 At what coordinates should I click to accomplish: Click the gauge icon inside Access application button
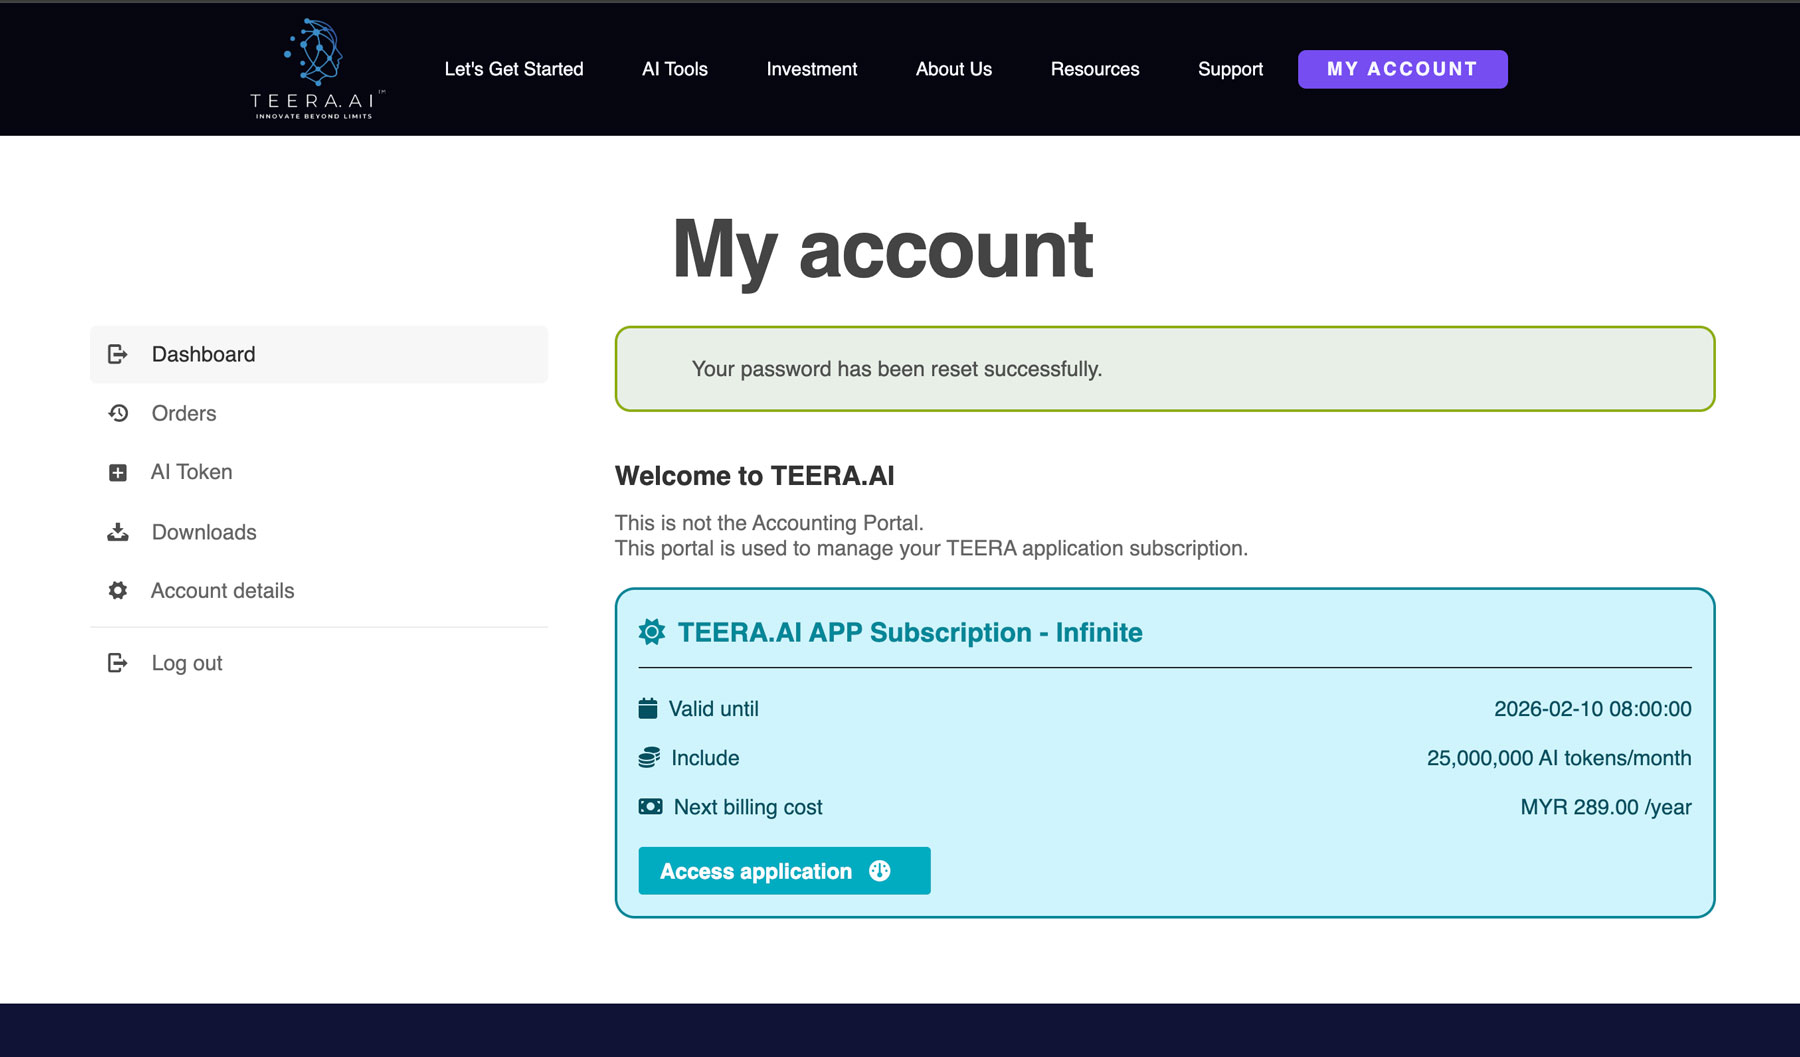coord(880,870)
